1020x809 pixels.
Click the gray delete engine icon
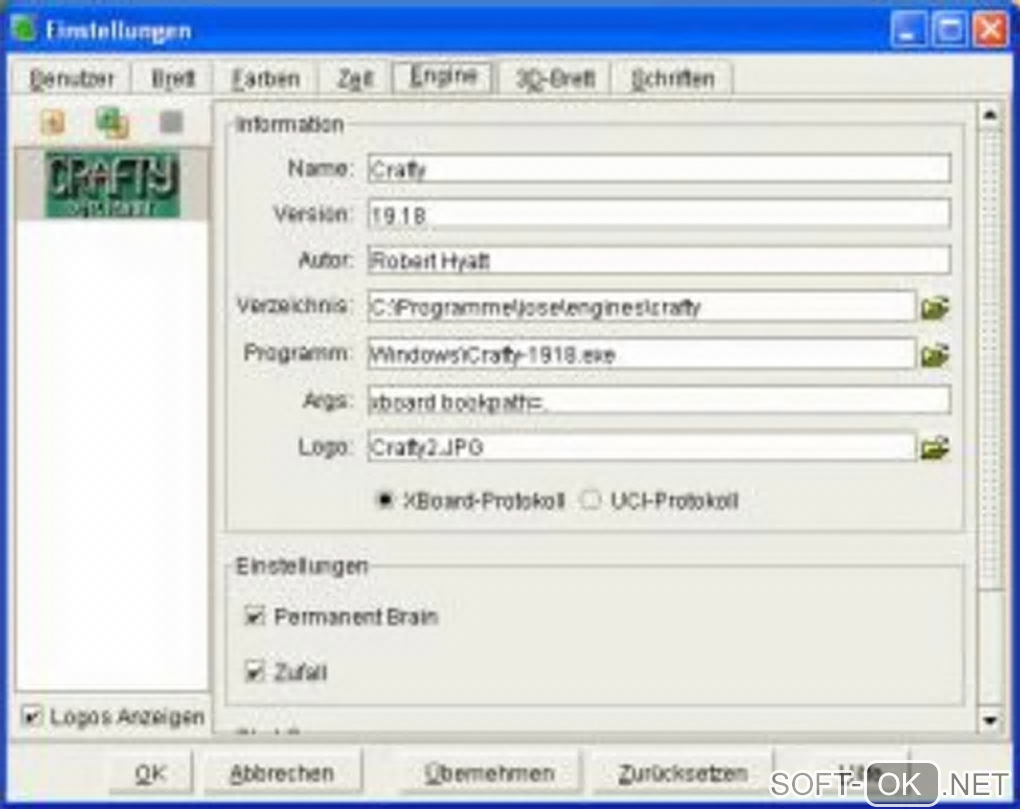(x=171, y=122)
